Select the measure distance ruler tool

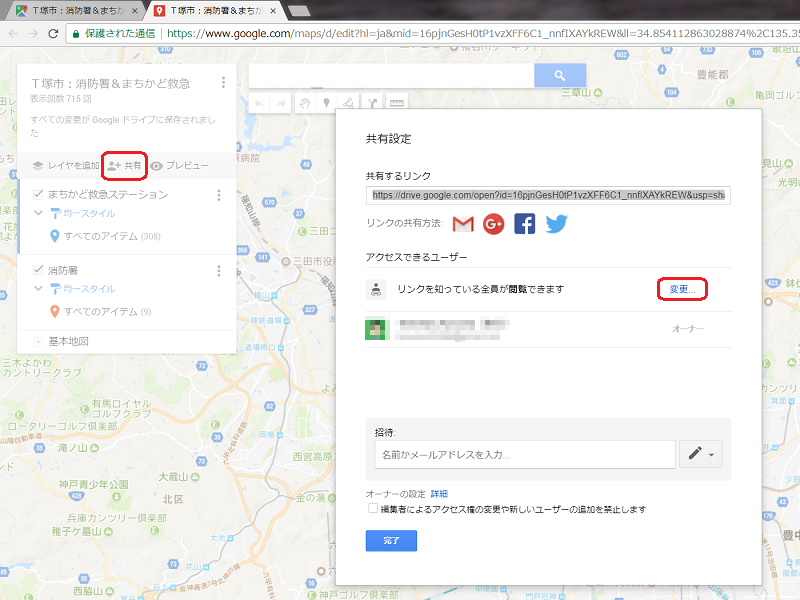pos(396,104)
